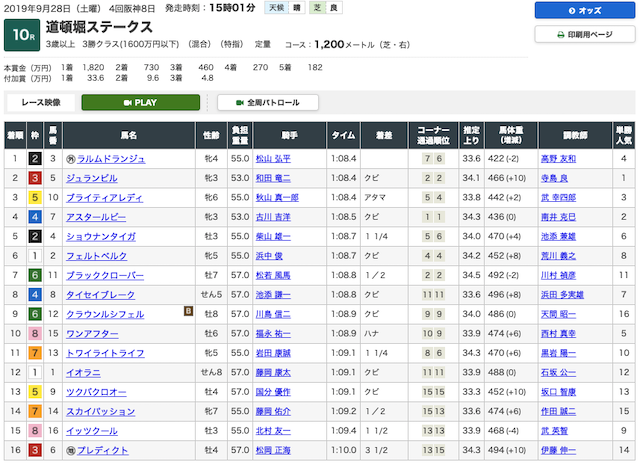Viewport: 640px width, 465px height.
Task: Click the pink frame 8 icon in the イッツクール row
Action: tap(35, 431)
